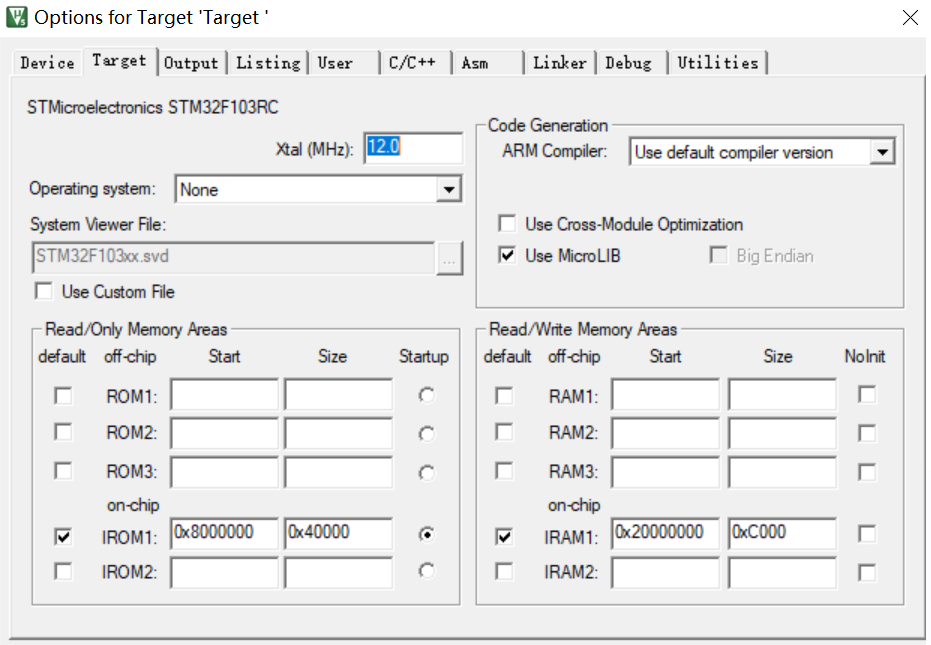
Task: Click the ROM3 Size field
Action: (x=338, y=472)
